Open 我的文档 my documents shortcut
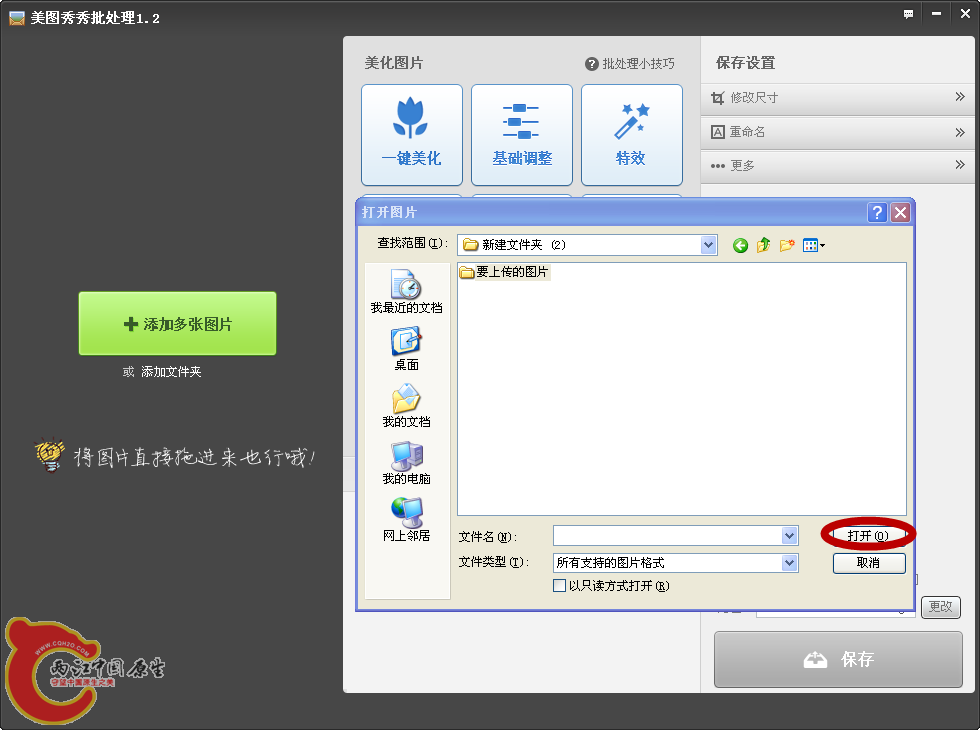Viewport: 980px width, 730px height. [407, 406]
